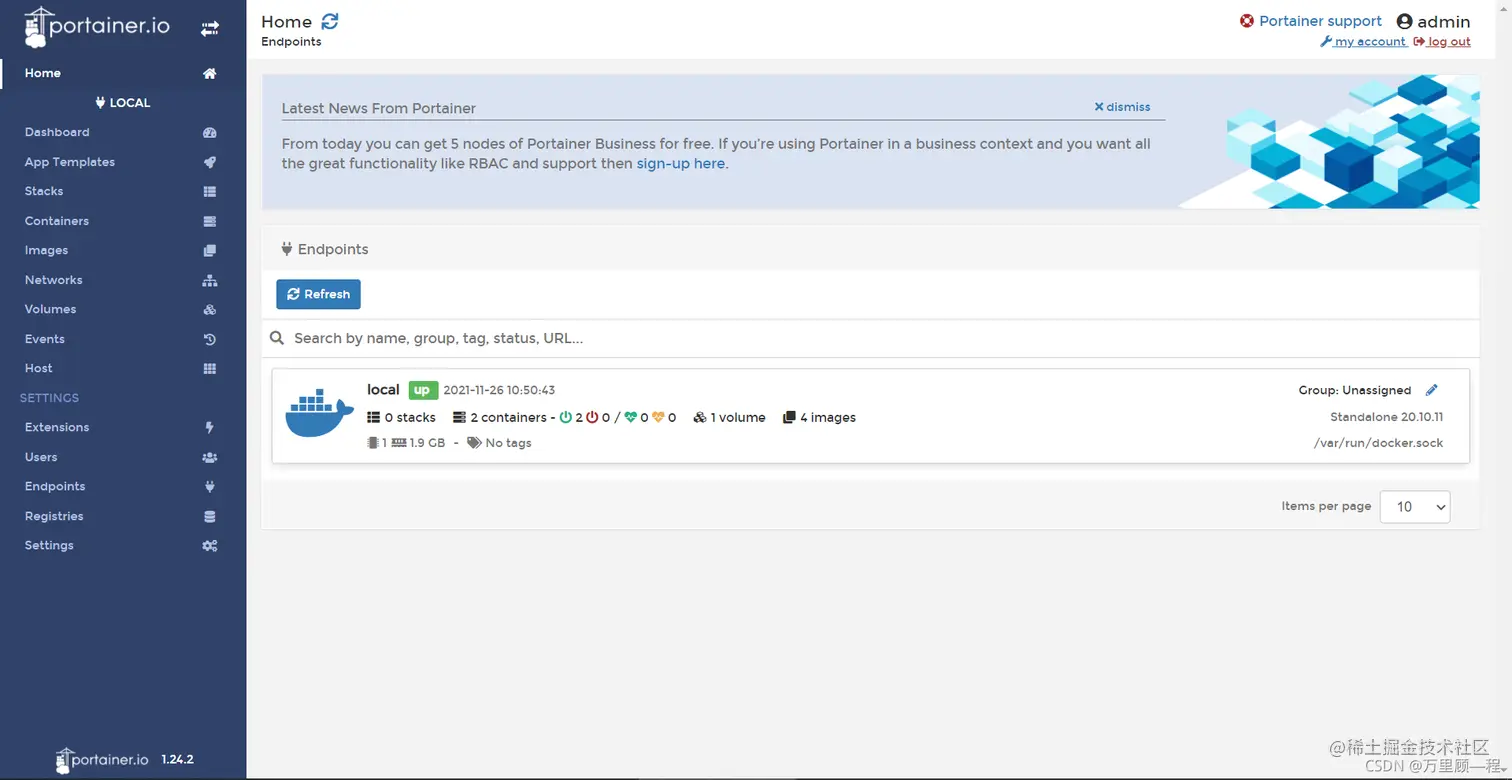Screen dimensions: 1512x780
Task: Click the Docker whale logo of local endpoint
Action: pos(319,414)
